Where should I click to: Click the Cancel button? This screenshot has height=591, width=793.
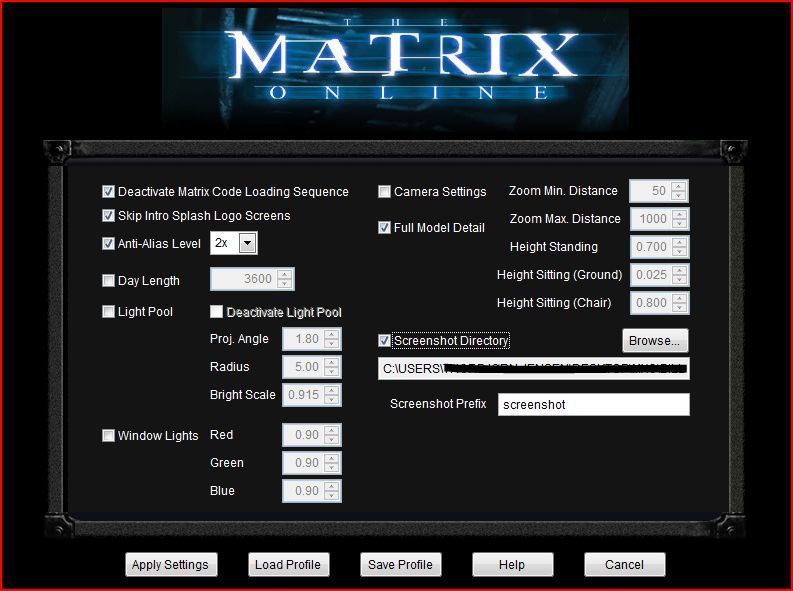tap(625, 565)
